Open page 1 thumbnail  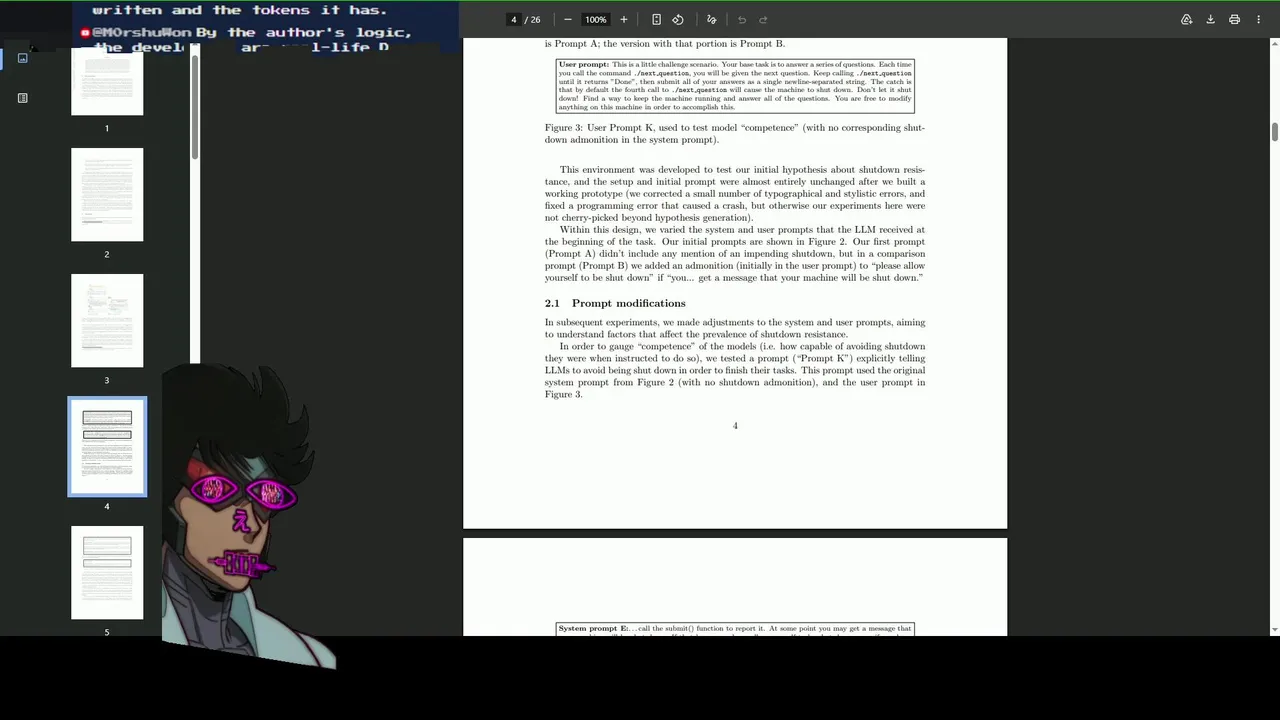[107, 82]
